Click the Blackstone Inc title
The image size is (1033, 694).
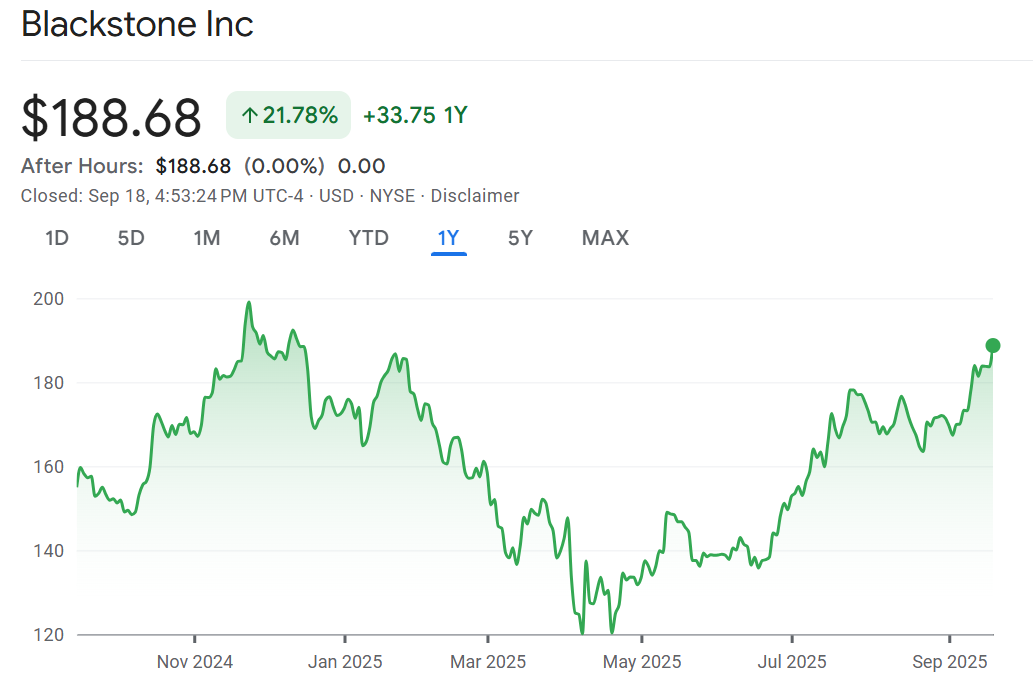[x=137, y=25]
